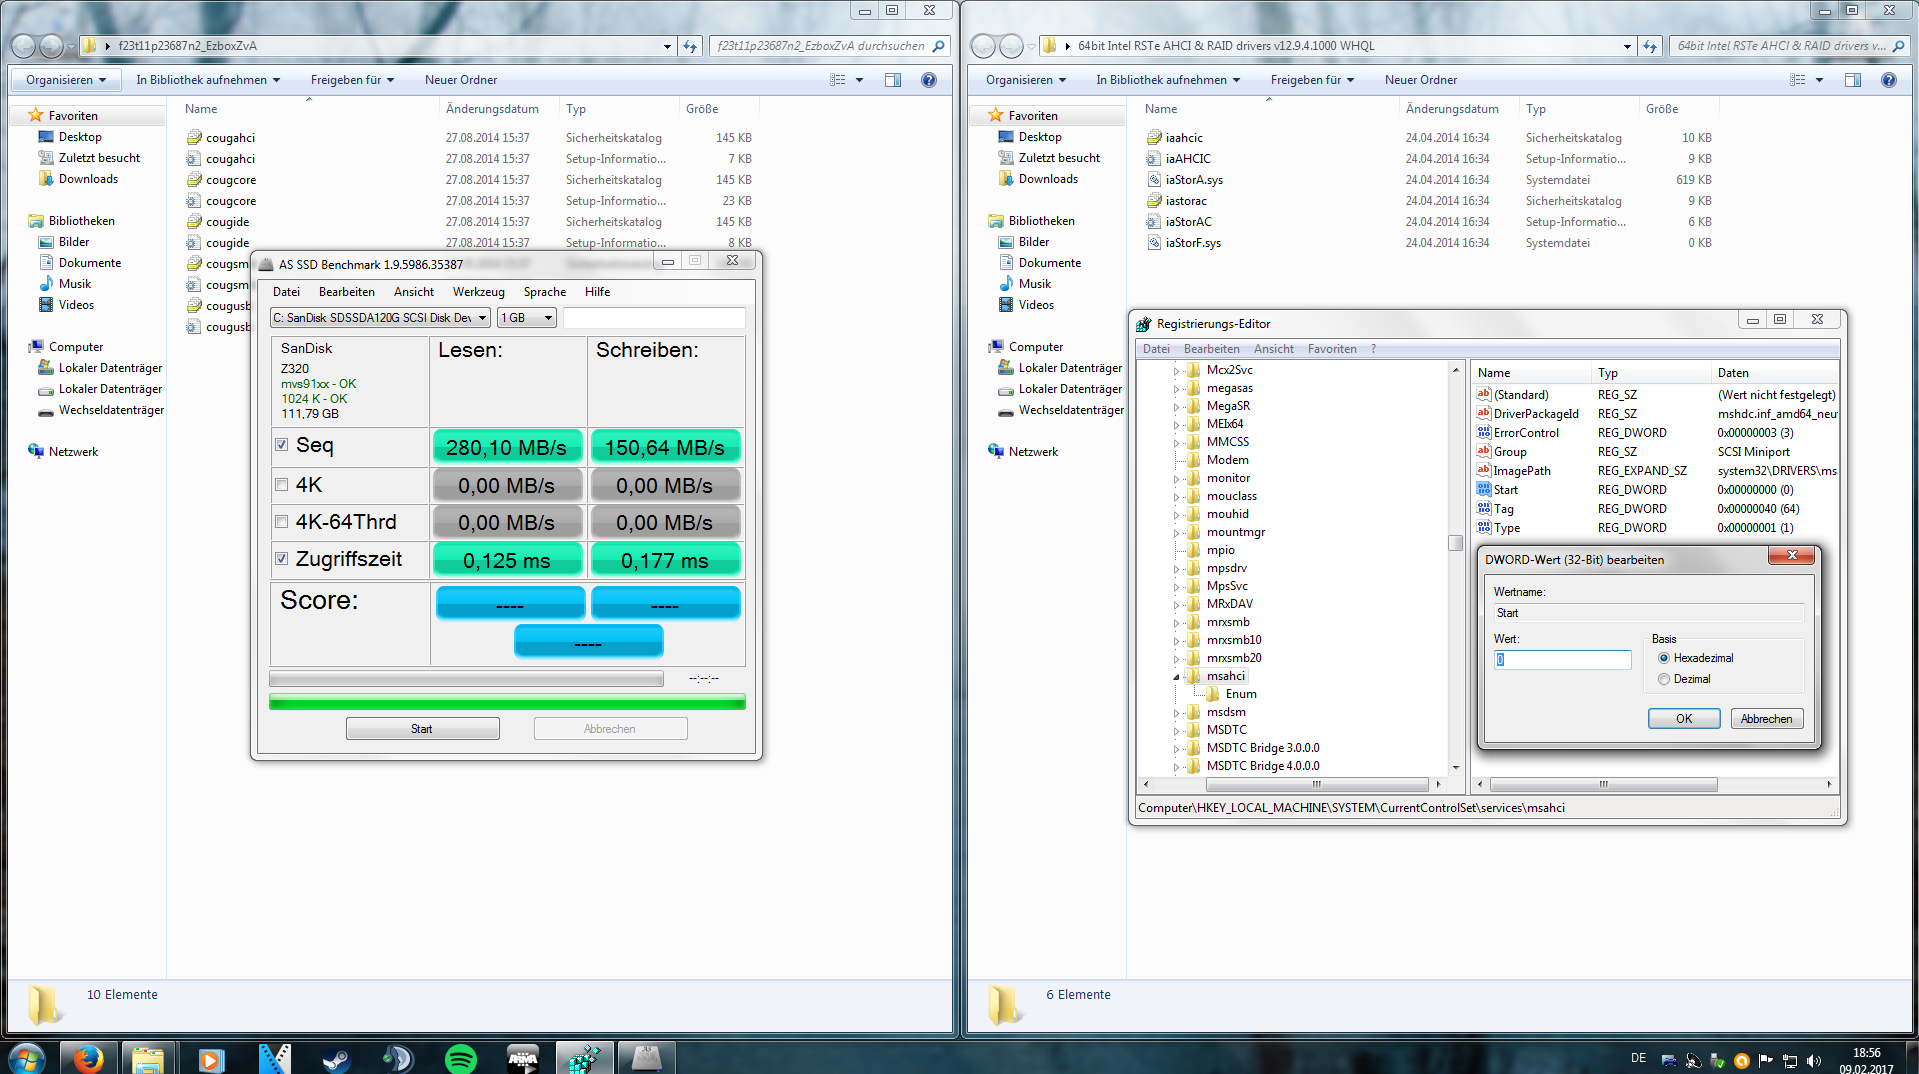Open the Hilfe menu in AS SSD
1919x1074 pixels.
(598, 292)
